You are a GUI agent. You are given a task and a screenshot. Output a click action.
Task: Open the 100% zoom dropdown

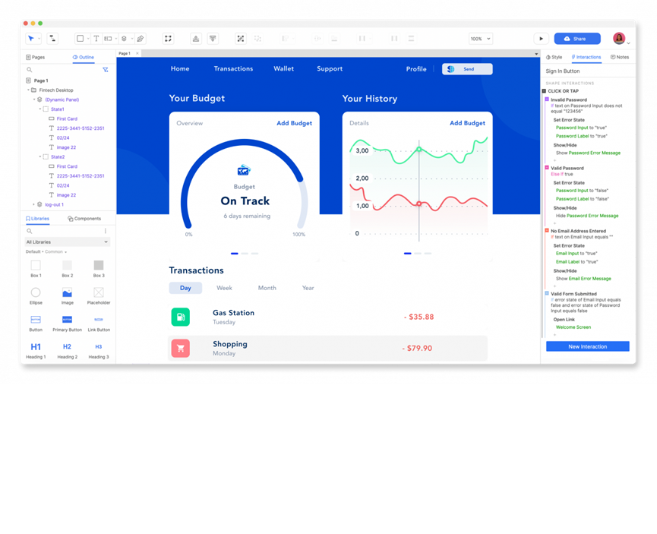click(x=481, y=39)
